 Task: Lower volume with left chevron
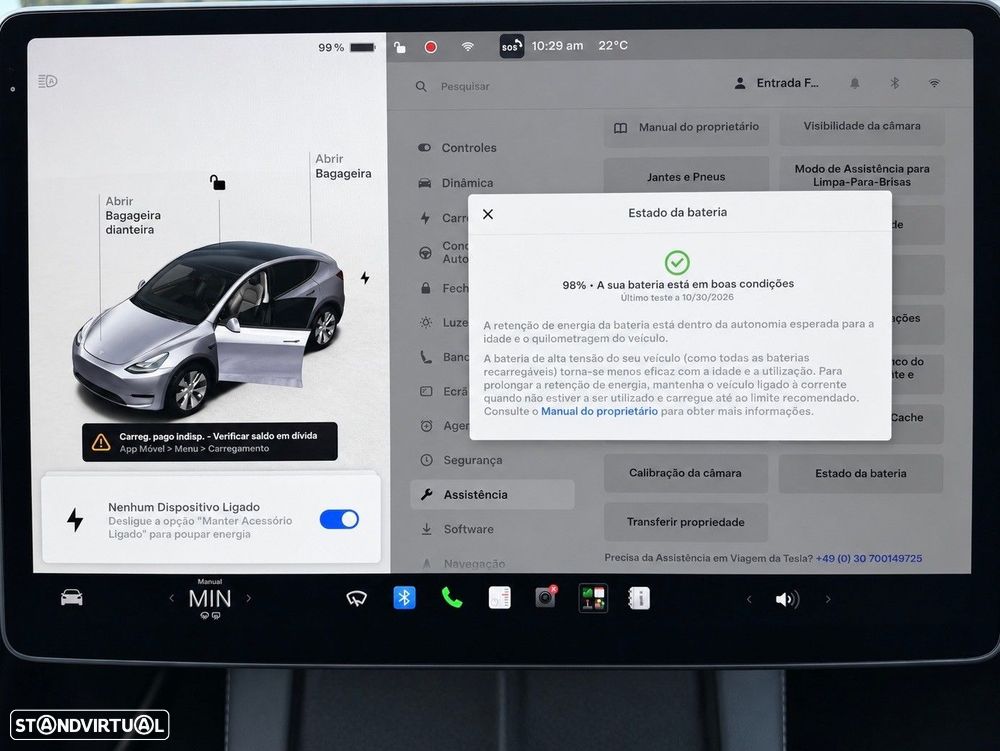[x=749, y=599]
